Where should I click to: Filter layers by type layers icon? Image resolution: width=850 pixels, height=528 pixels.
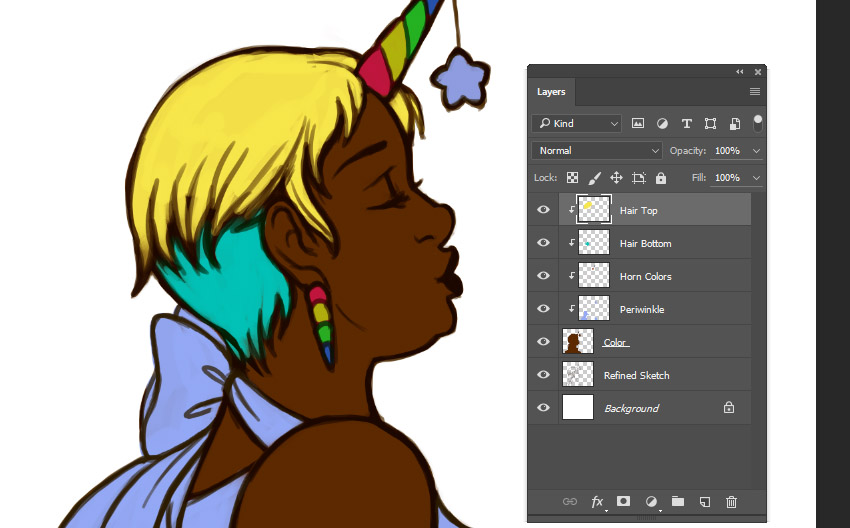pos(686,124)
